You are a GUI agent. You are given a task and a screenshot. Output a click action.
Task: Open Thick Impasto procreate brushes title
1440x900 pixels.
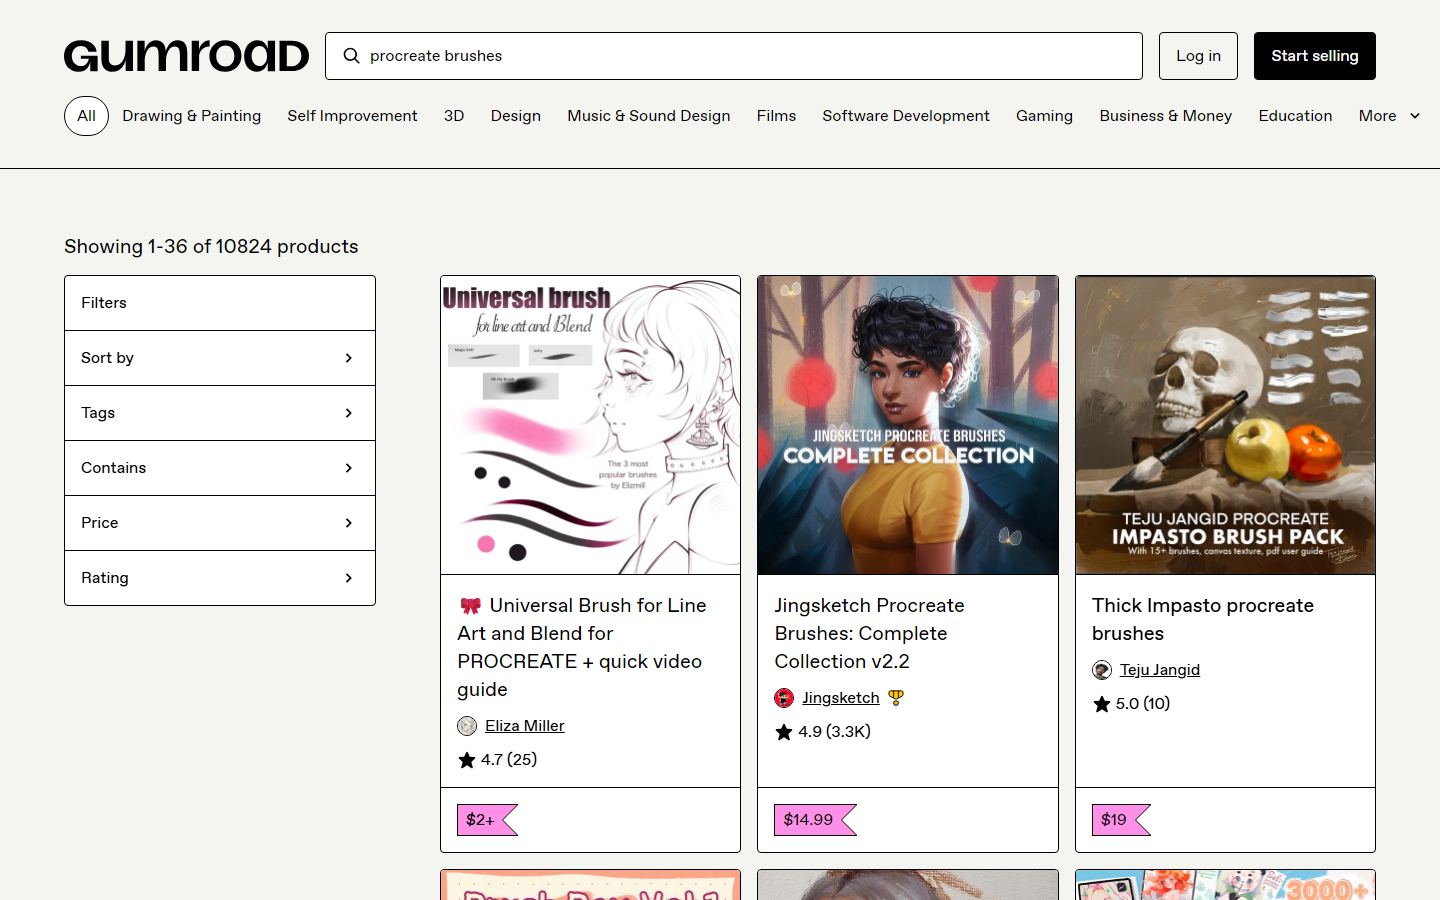(1203, 620)
